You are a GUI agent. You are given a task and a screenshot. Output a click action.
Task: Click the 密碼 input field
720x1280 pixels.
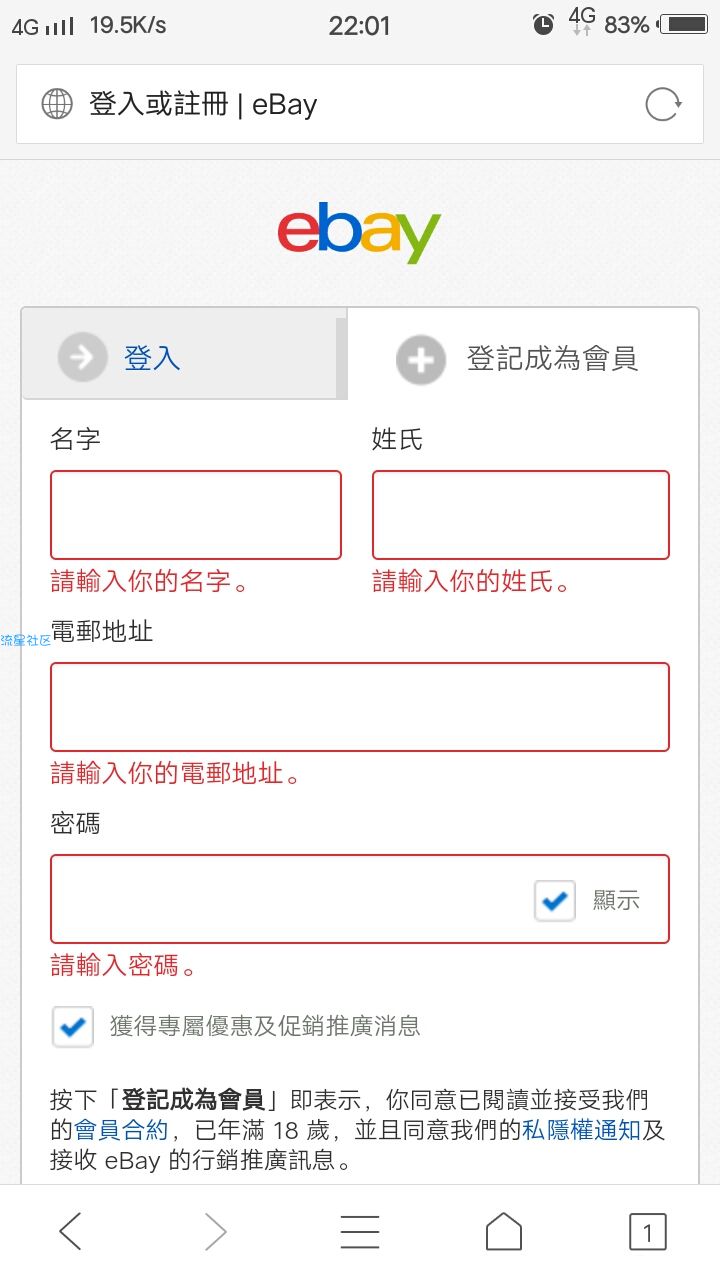click(290, 899)
